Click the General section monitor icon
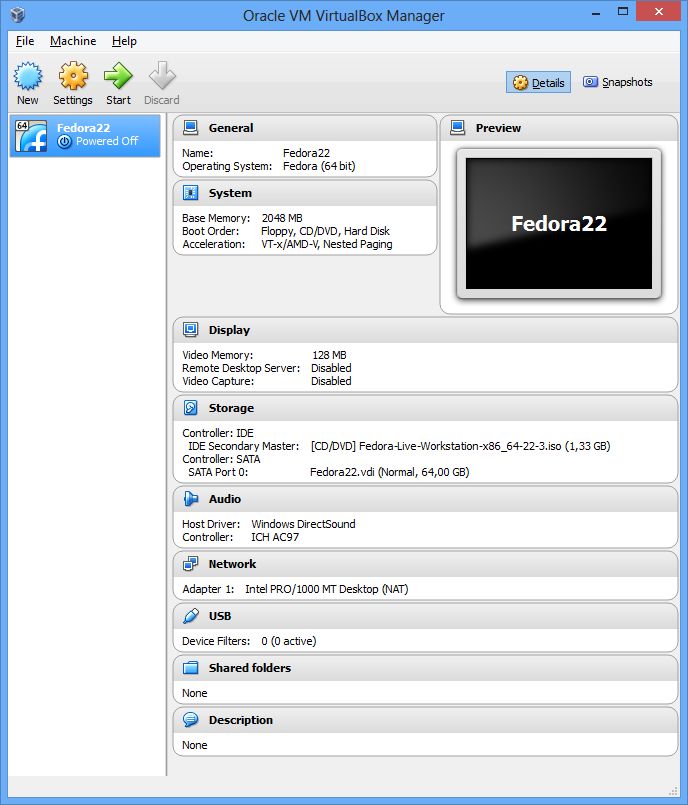Screen dimensions: 688x805 coord(190,128)
